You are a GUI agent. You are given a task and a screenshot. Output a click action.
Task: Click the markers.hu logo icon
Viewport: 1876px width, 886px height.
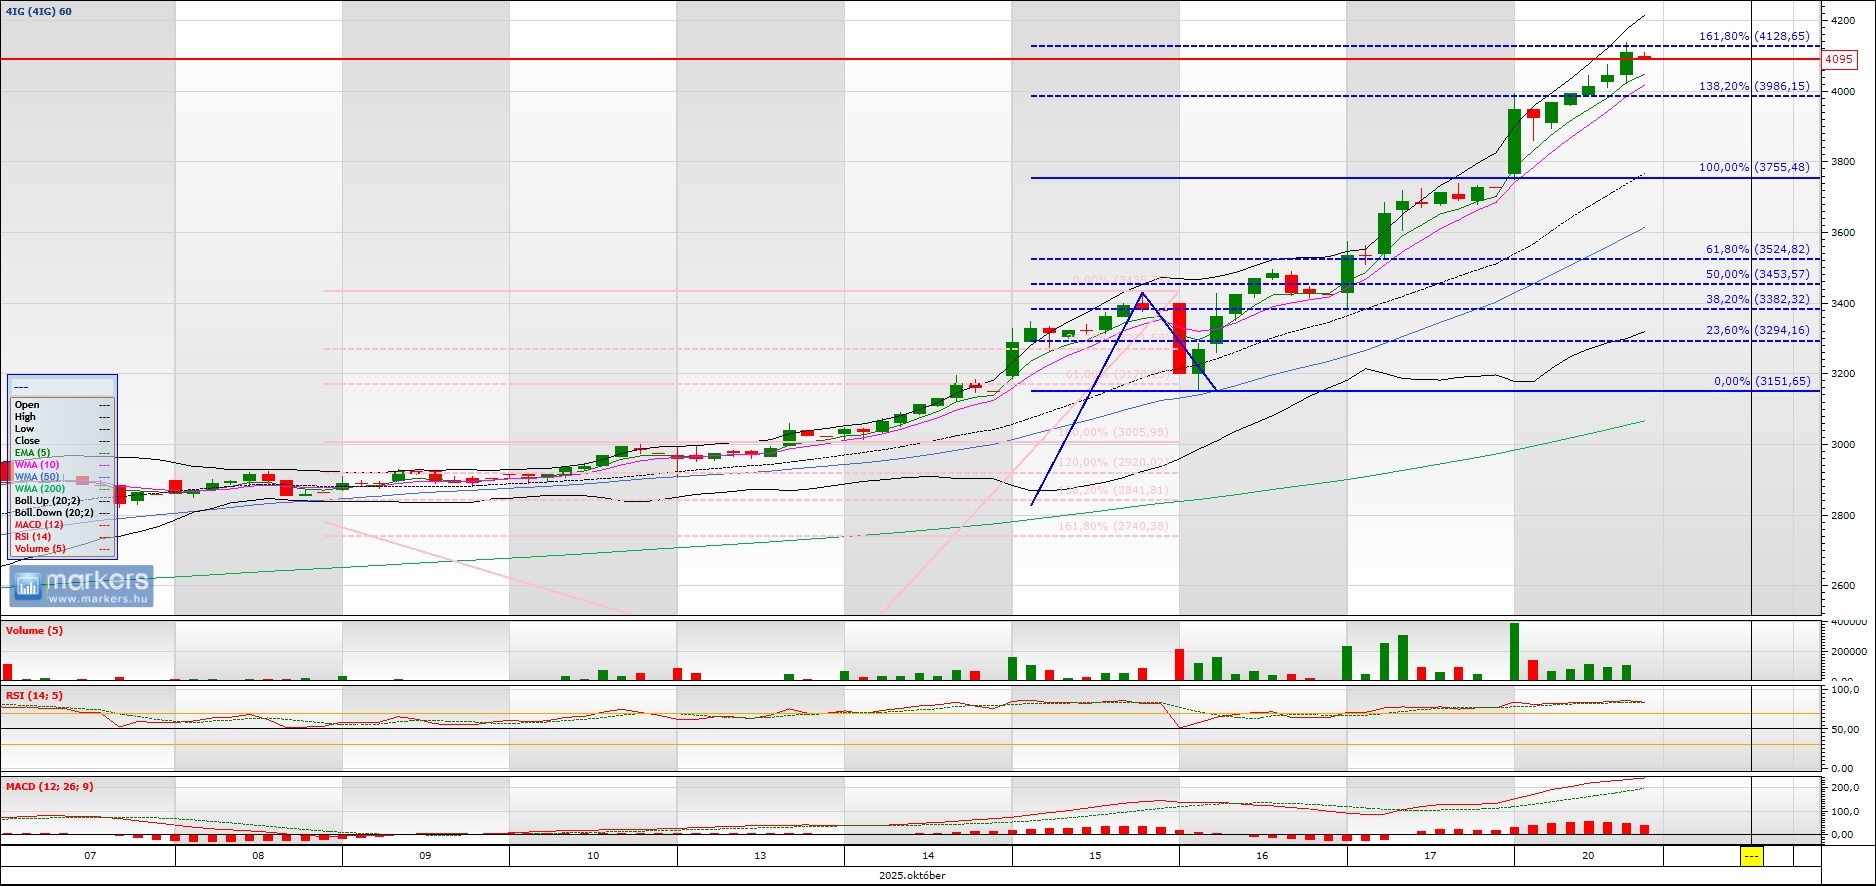click(x=27, y=586)
